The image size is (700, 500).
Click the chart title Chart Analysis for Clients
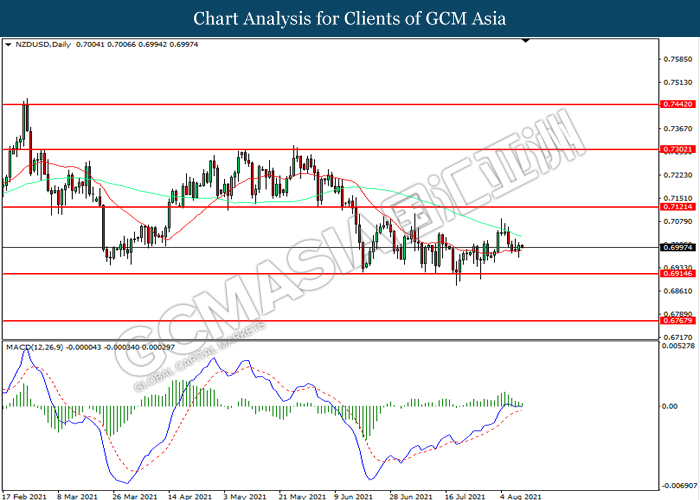pyautogui.click(x=349, y=19)
